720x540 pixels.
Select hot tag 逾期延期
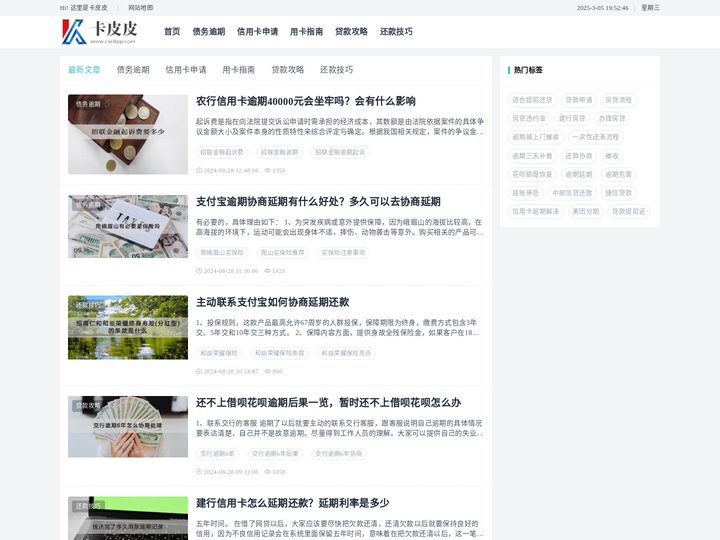point(579,174)
